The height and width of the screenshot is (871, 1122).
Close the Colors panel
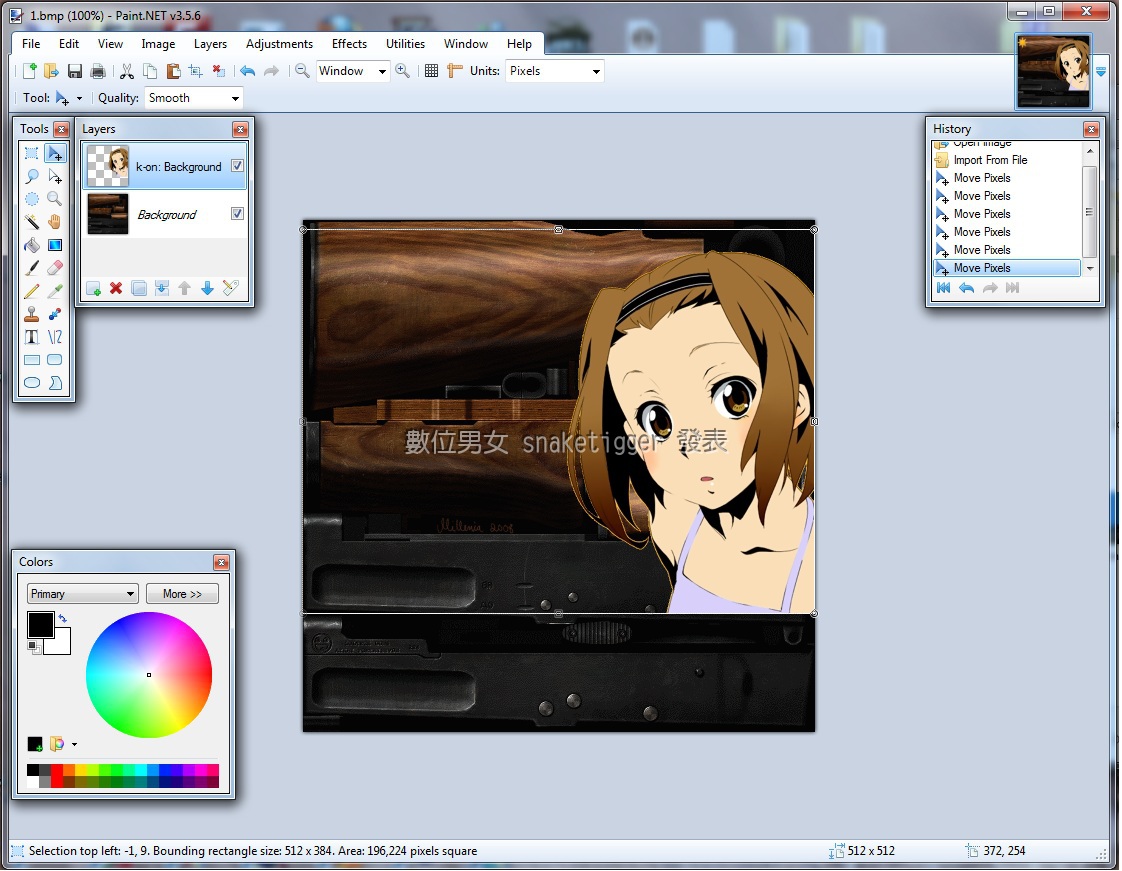pos(222,563)
